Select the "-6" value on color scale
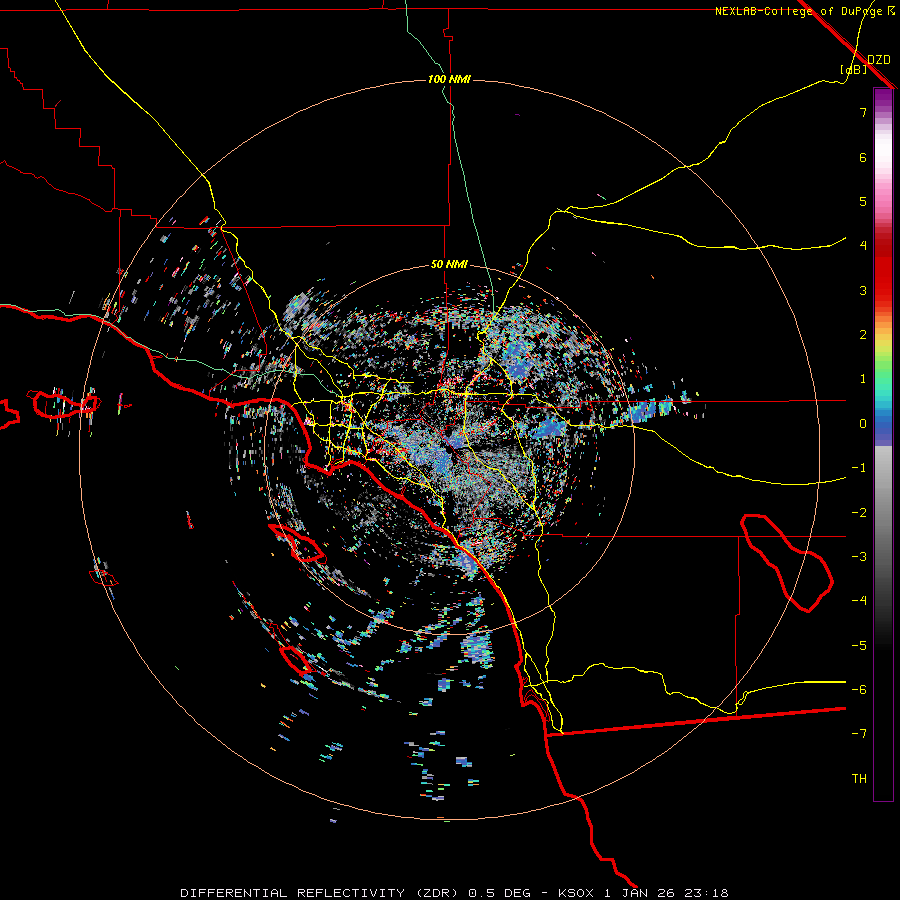The height and width of the screenshot is (900, 900). click(859, 690)
